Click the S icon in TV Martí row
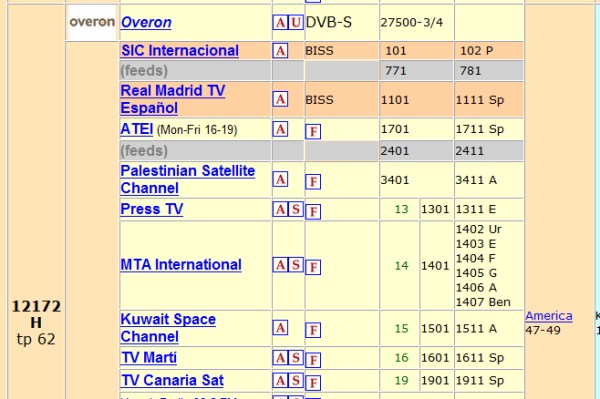 coord(296,358)
